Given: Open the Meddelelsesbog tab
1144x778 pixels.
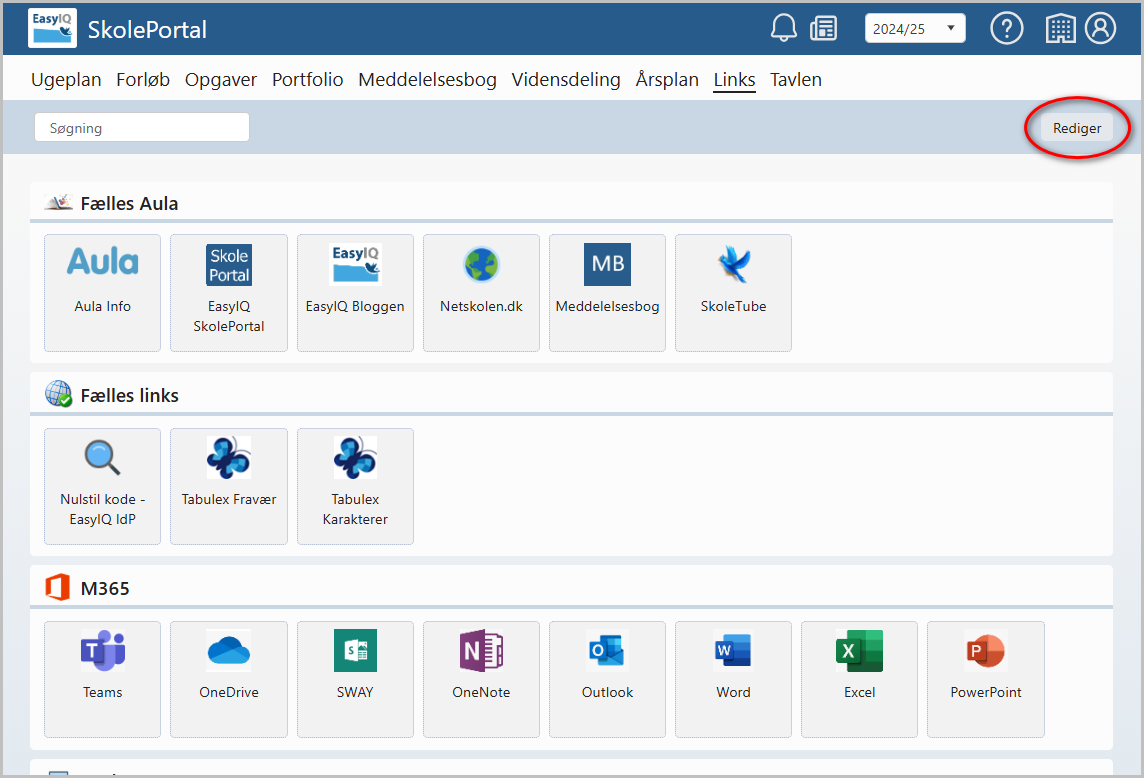Looking at the screenshot, I should 428,80.
